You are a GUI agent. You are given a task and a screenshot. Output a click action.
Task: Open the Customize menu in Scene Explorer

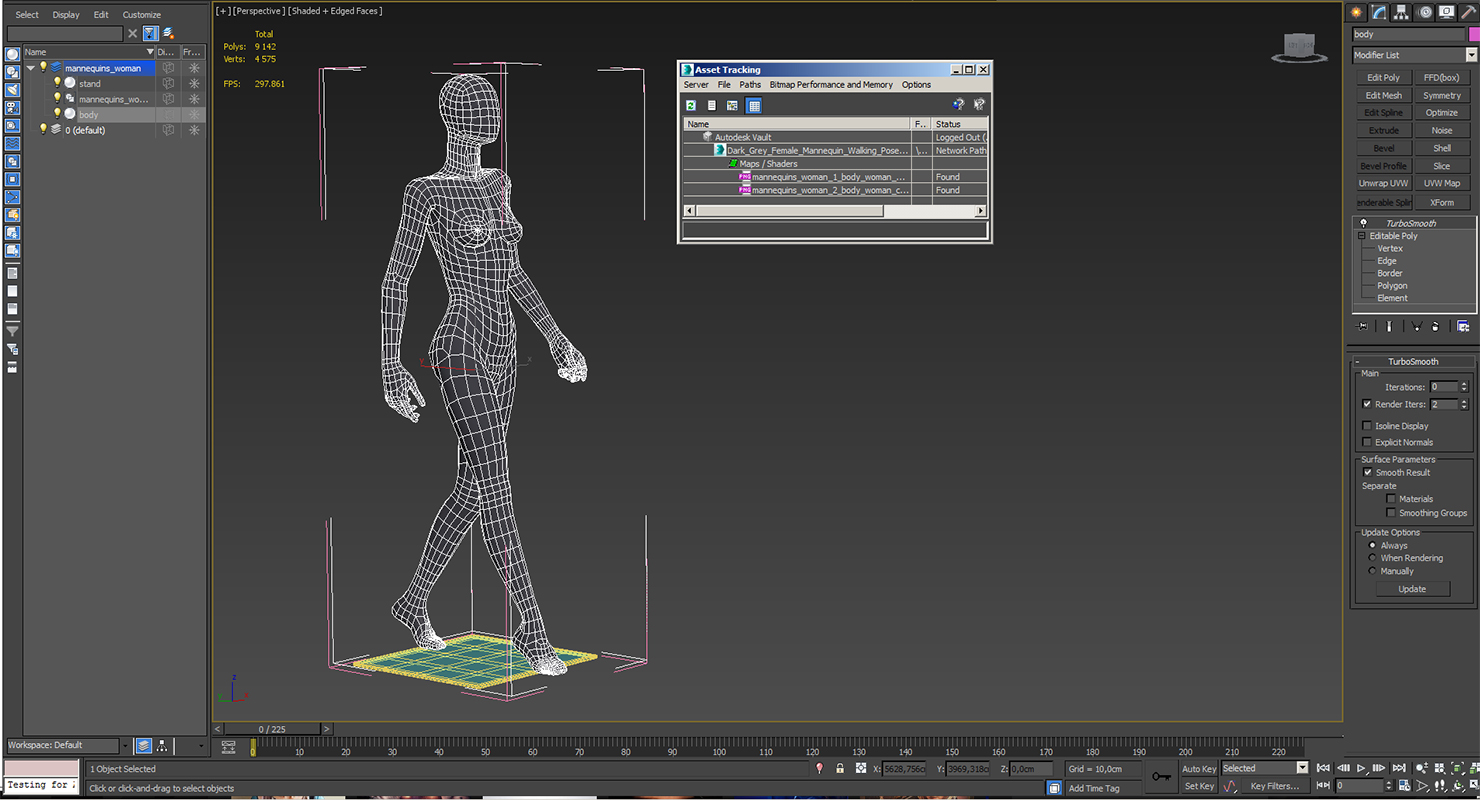coord(141,15)
